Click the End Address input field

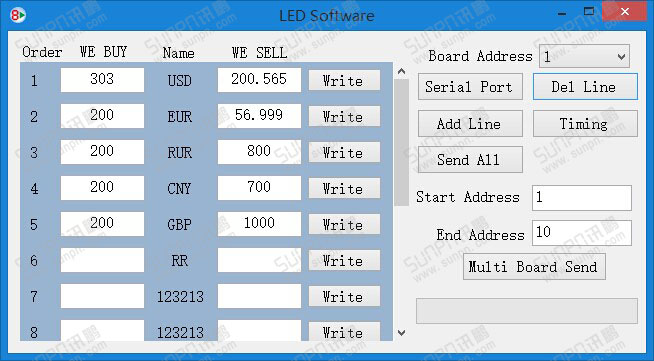[x=582, y=233]
